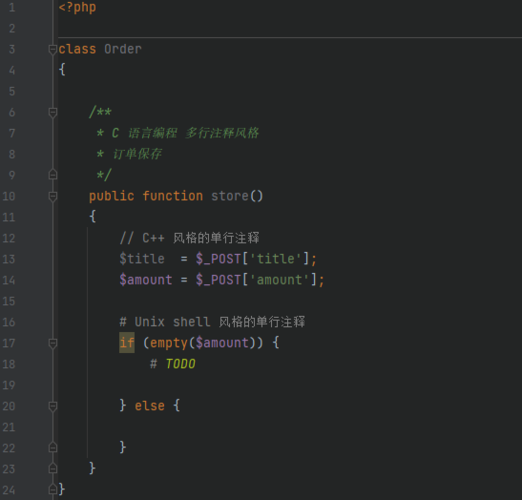Collapse the if block fold on line 17
This screenshot has width=522, height=500.
(x=53, y=343)
